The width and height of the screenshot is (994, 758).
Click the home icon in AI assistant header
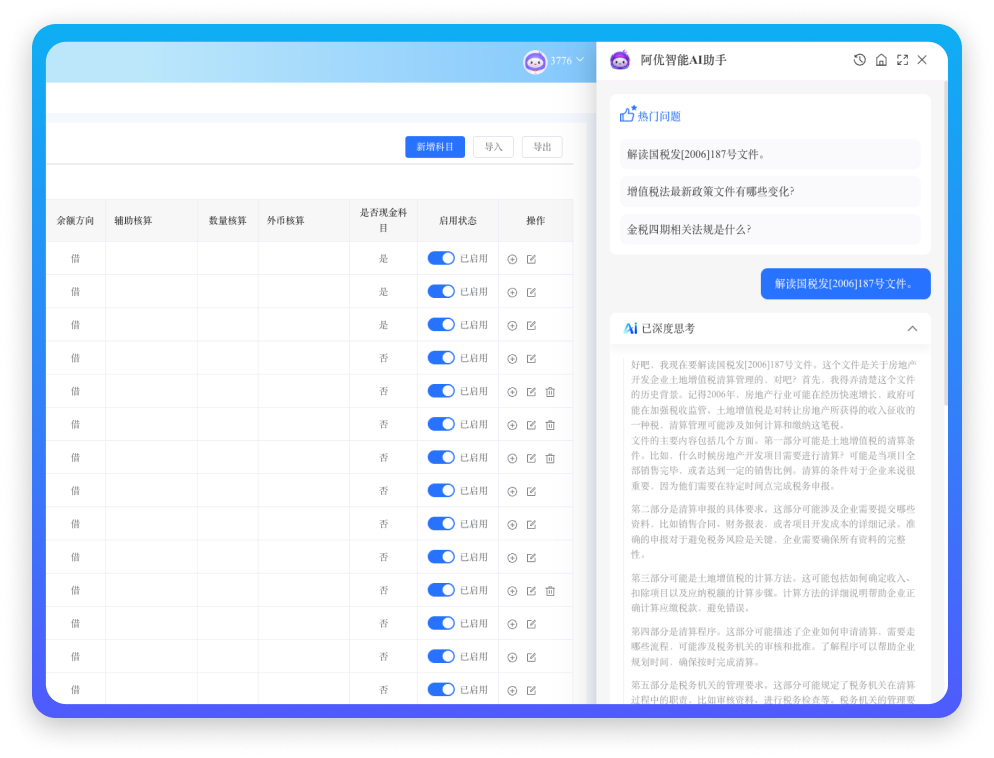(x=881, y=60)
